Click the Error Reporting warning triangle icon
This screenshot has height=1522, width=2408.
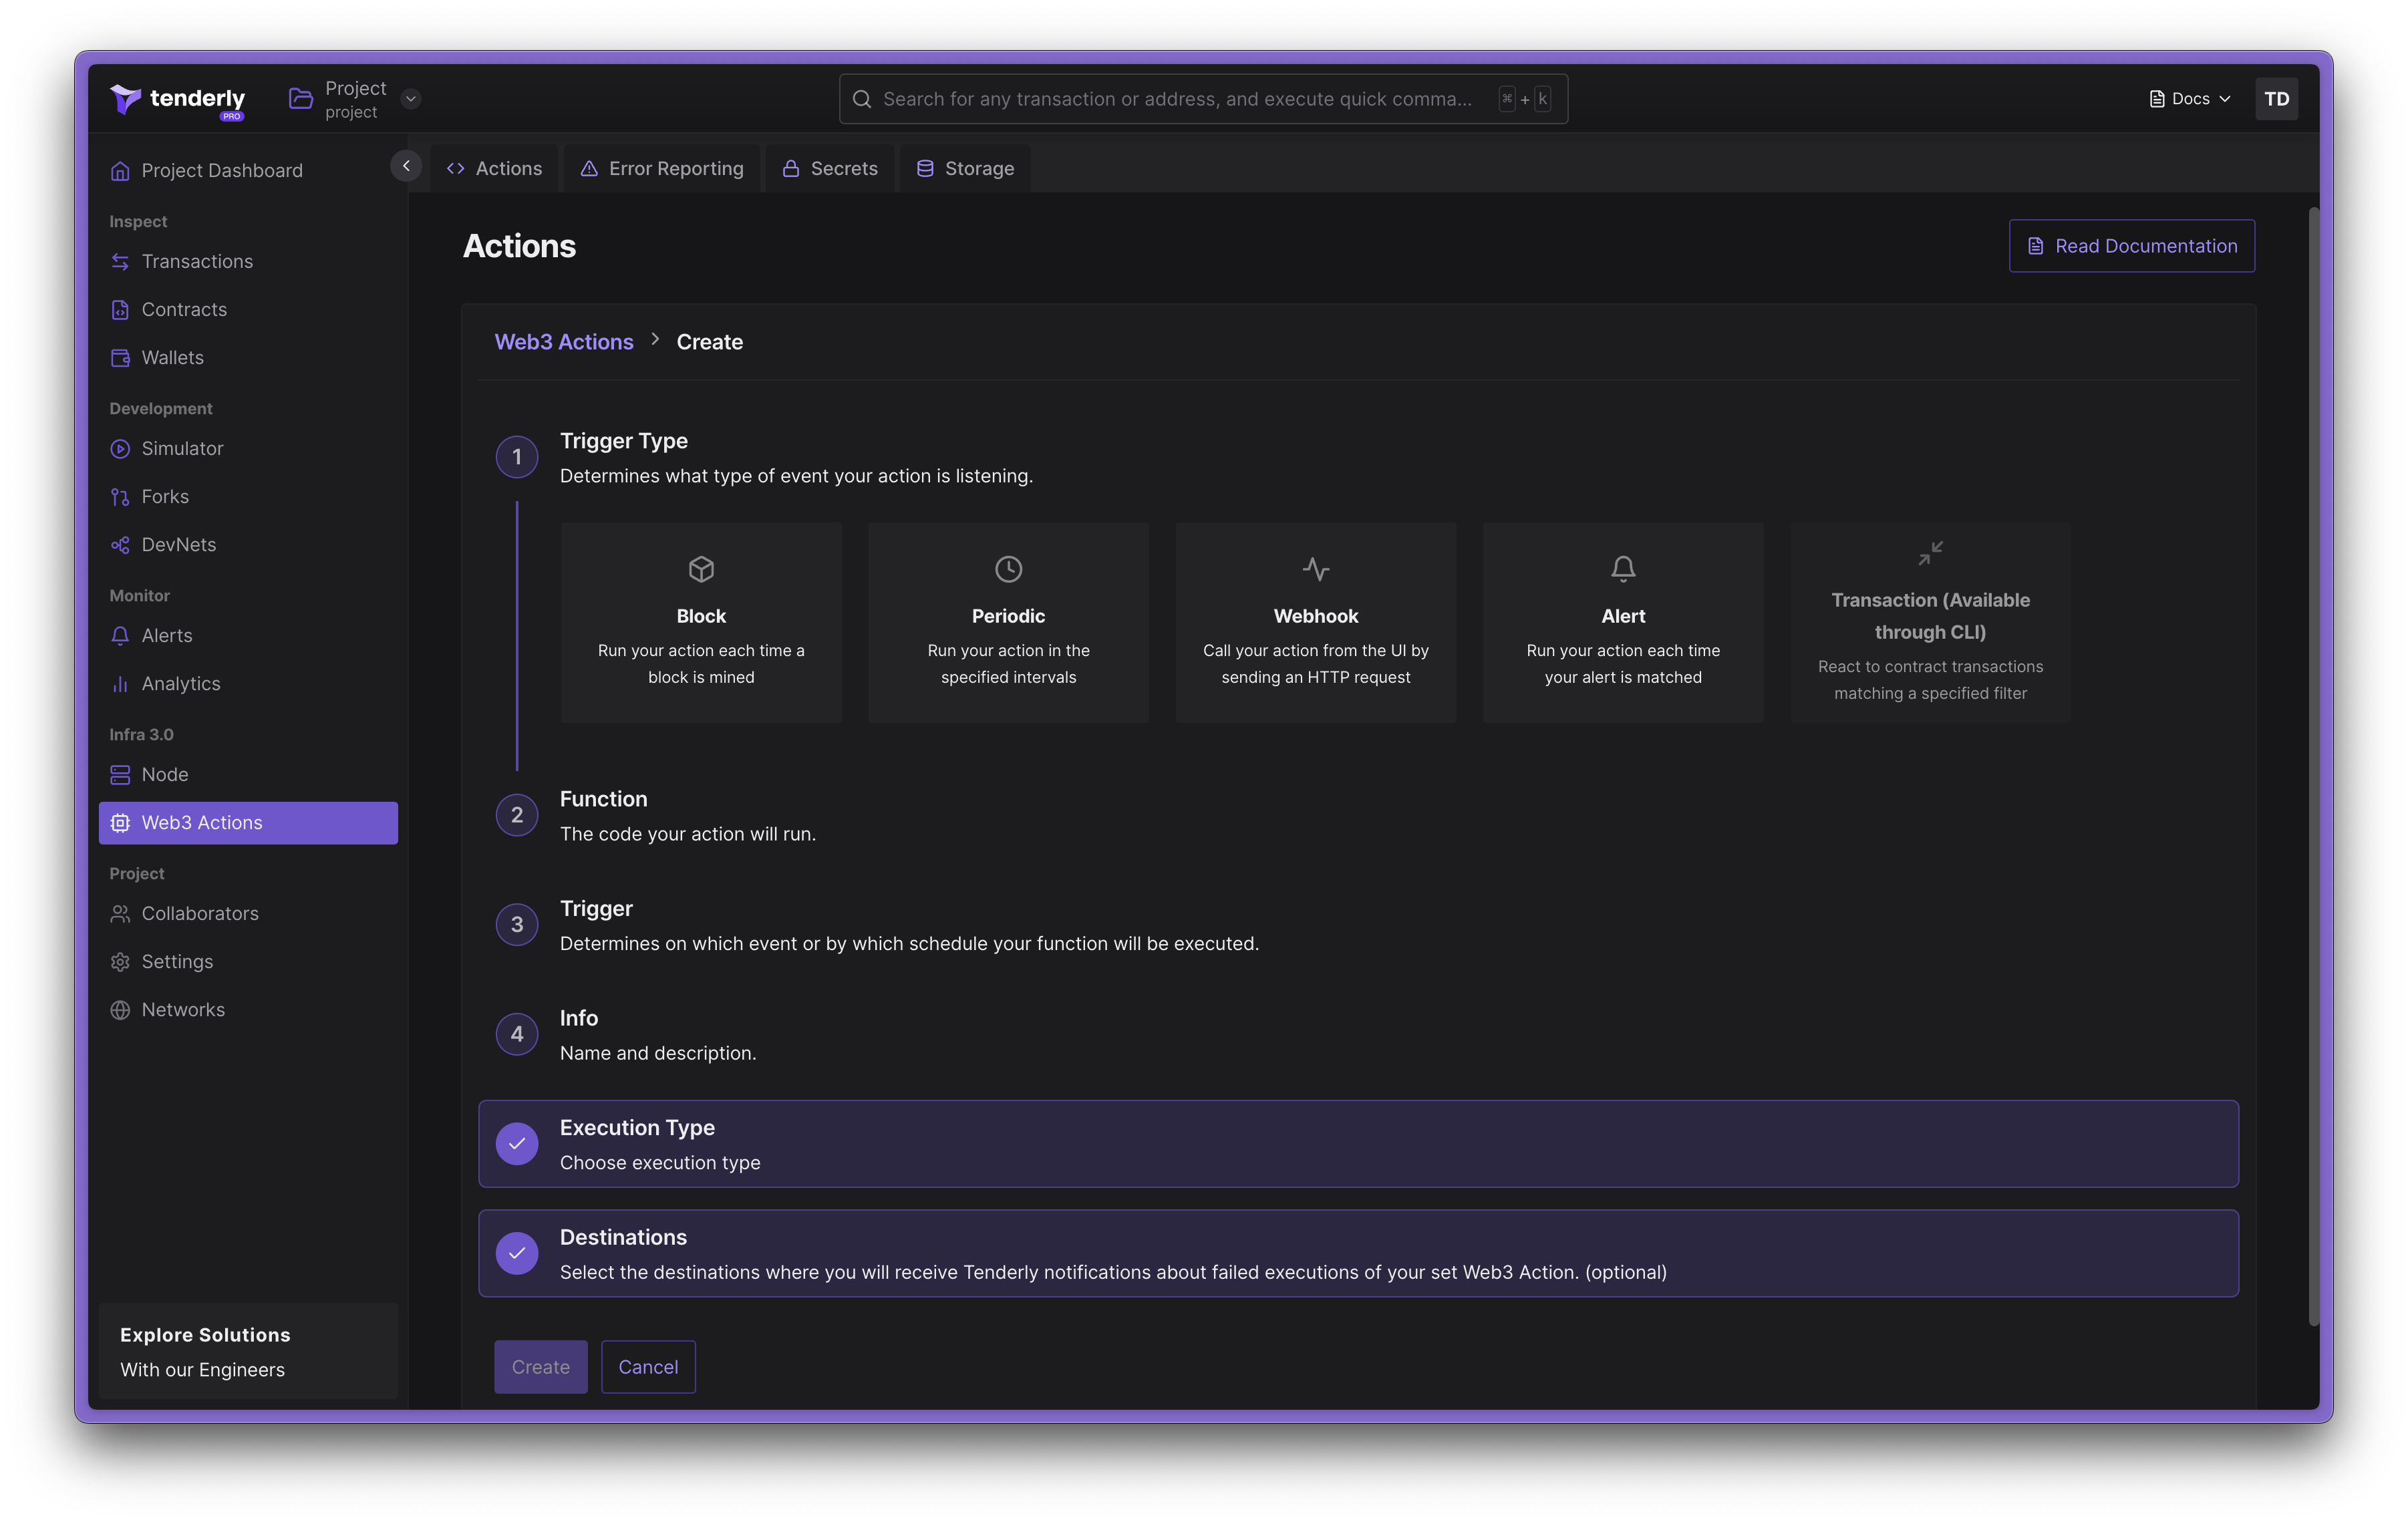589,169
